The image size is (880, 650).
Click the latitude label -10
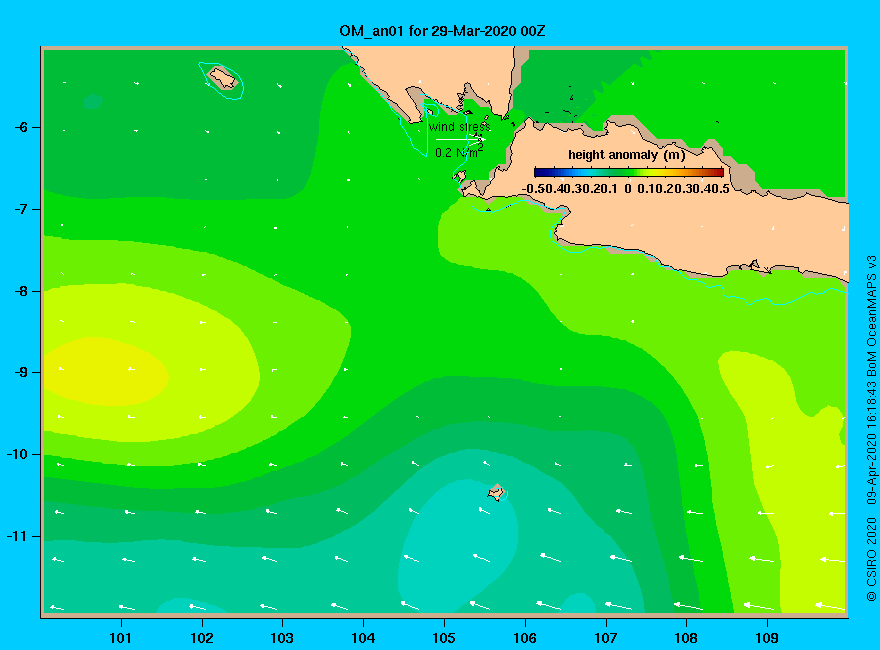point(17,454)
